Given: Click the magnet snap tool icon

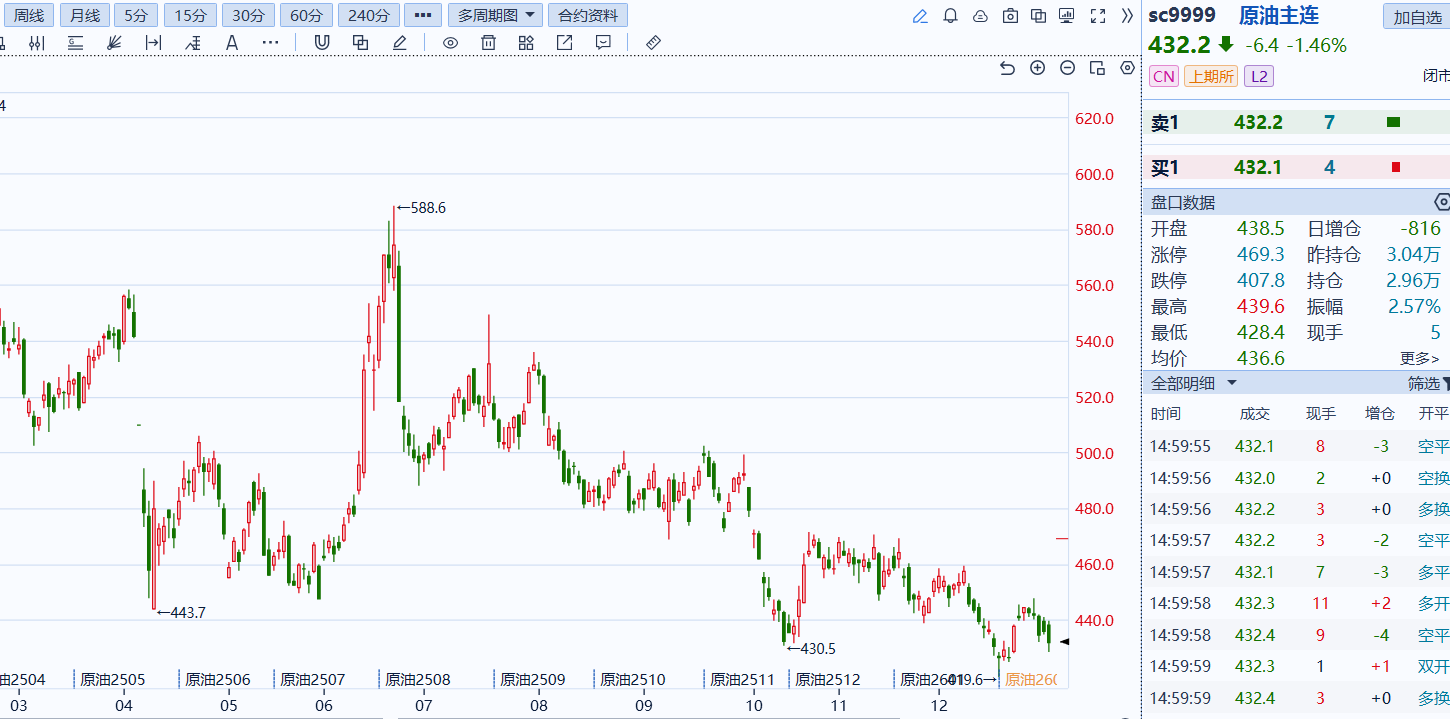Looking at the screenshot, I should click(322, 42).
